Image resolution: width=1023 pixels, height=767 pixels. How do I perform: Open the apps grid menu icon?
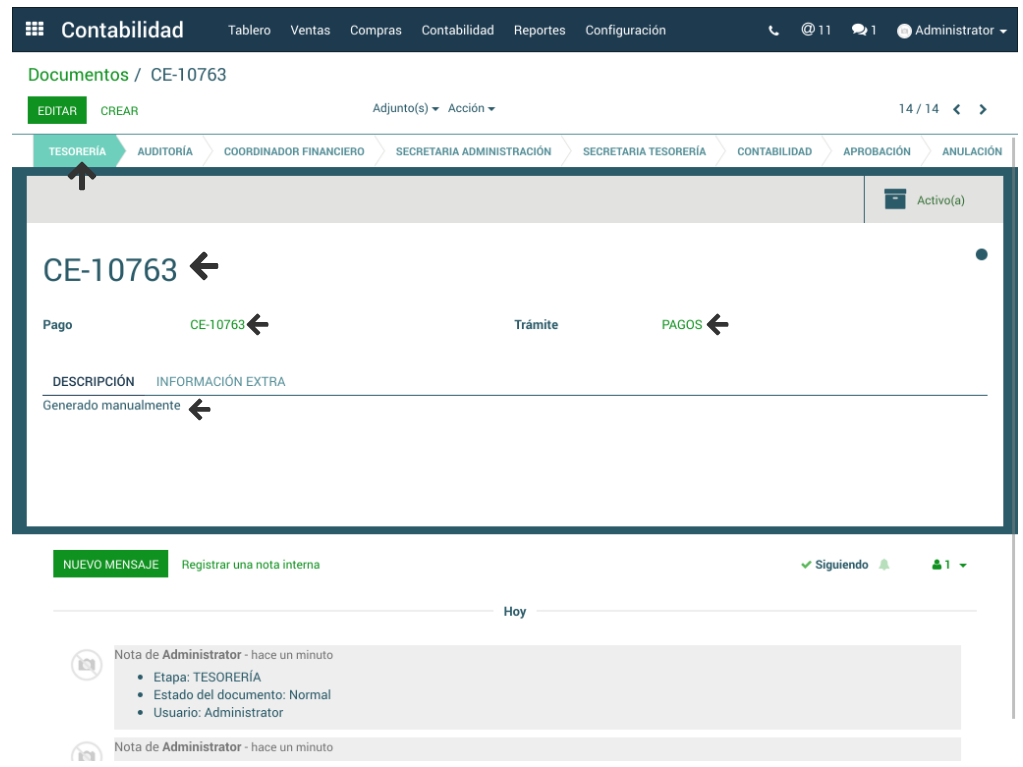pyautogui.click(x=35, y=29)
